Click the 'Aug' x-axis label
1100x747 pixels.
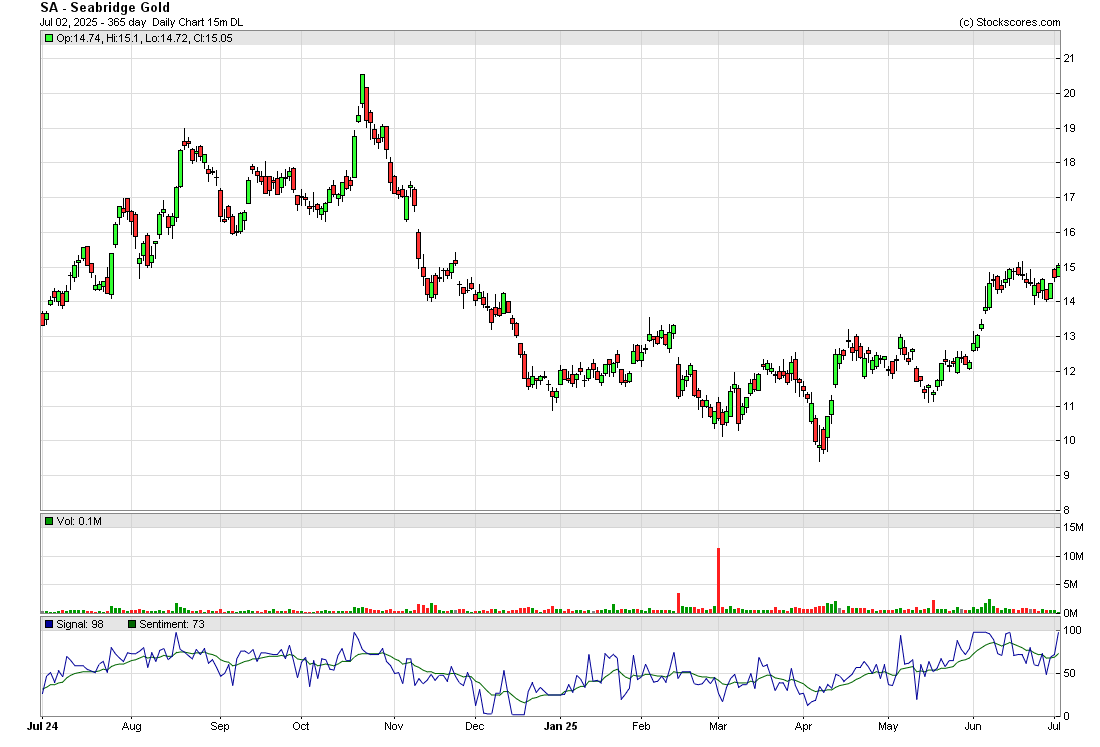tap(131, 726)
